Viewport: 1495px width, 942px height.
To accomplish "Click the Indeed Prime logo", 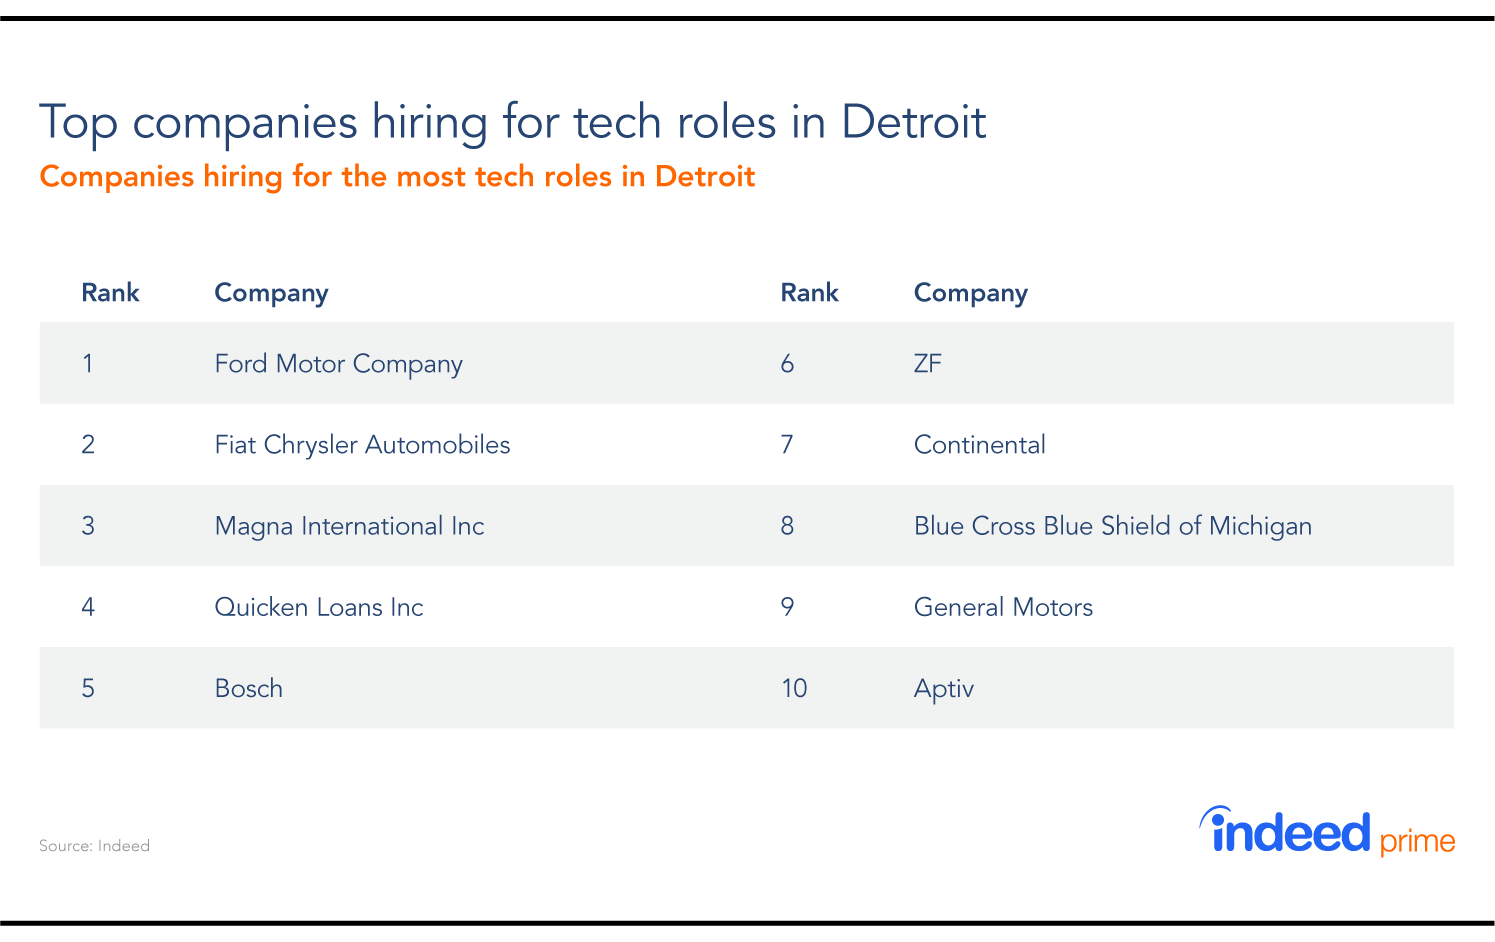I will pyautogui.click(x=1326, y=832).
